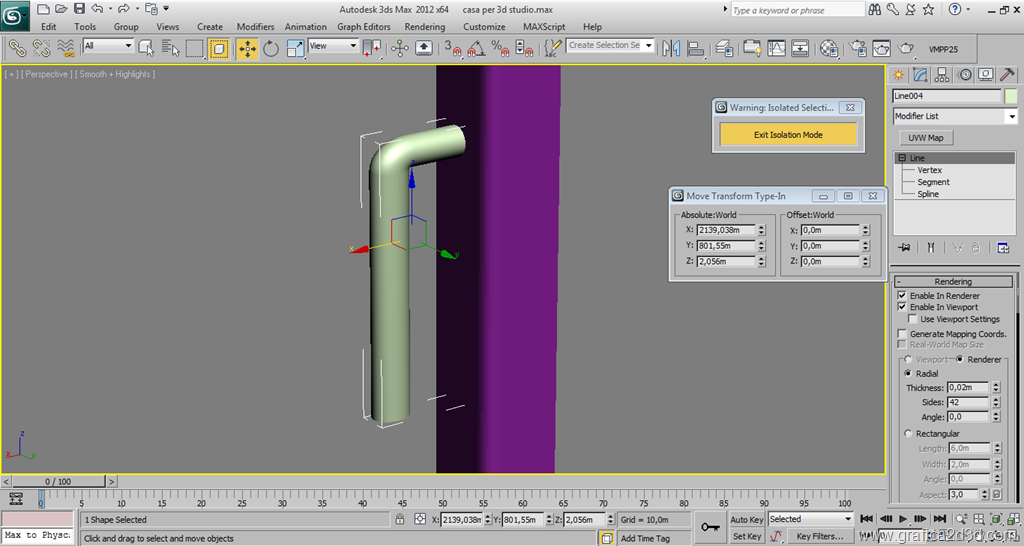1024x546 pixels.
Task: Click the Render Setup teapot icon
Action: pos(858,48)
